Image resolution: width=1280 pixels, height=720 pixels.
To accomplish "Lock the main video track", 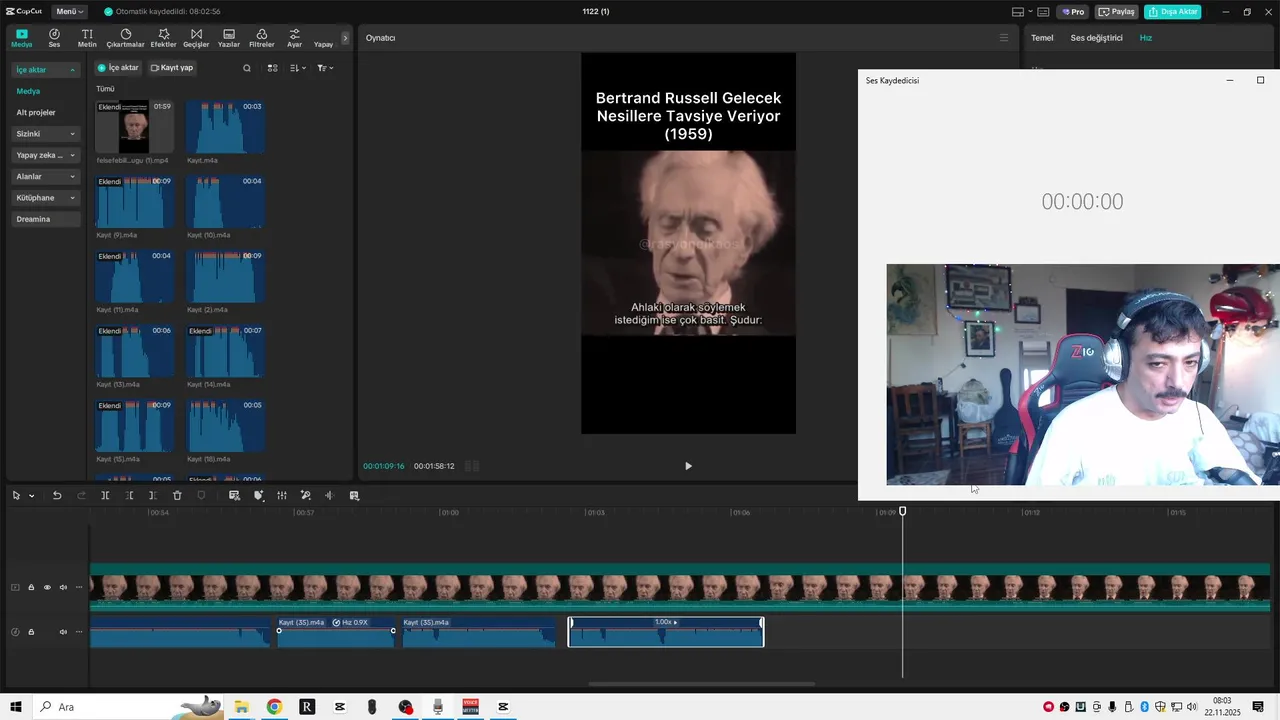I will click(31, 587).
